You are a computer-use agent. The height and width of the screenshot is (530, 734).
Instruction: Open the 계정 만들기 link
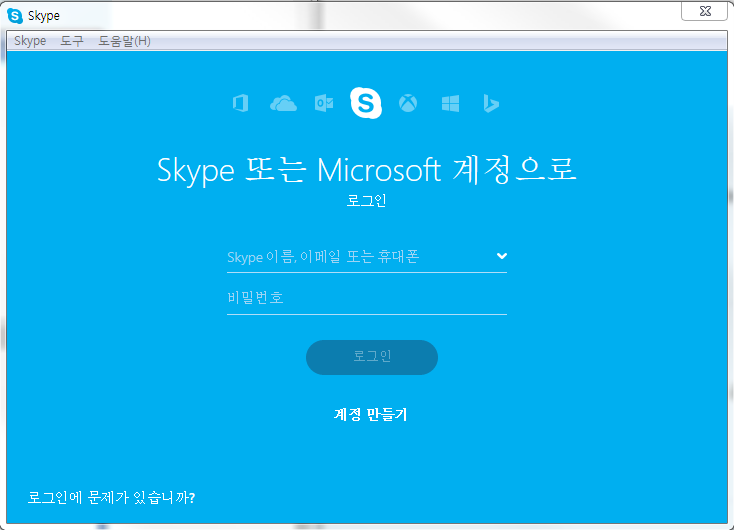370,414
